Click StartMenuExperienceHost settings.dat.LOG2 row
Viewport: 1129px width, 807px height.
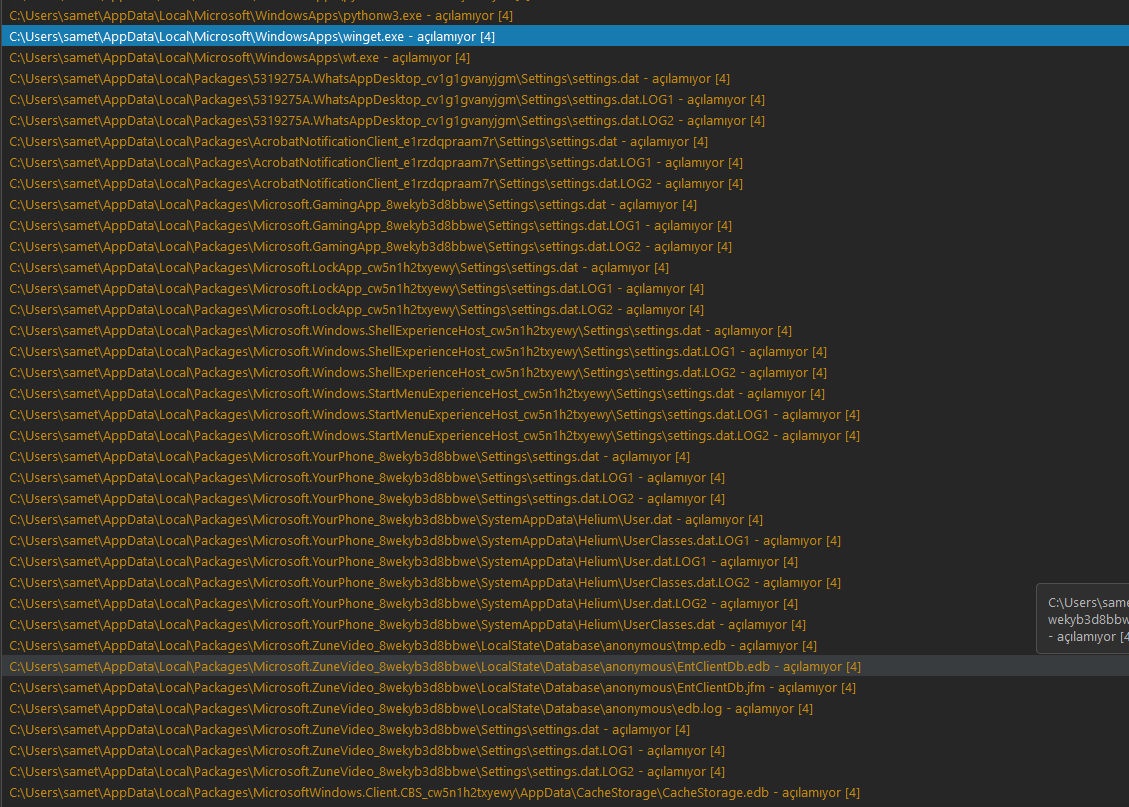(564, 436)
